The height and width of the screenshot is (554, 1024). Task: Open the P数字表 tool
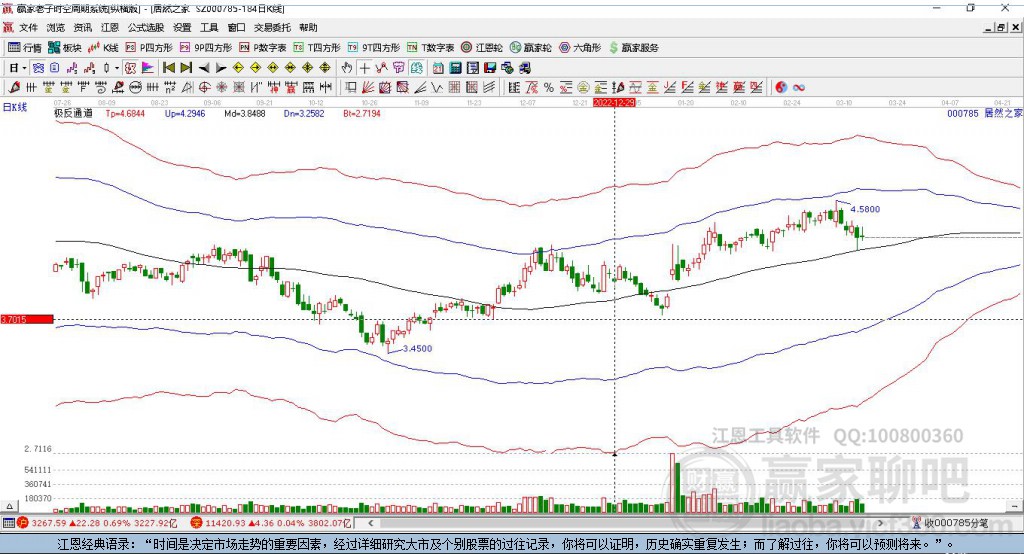pyautogui.click(x=263, y=48)
